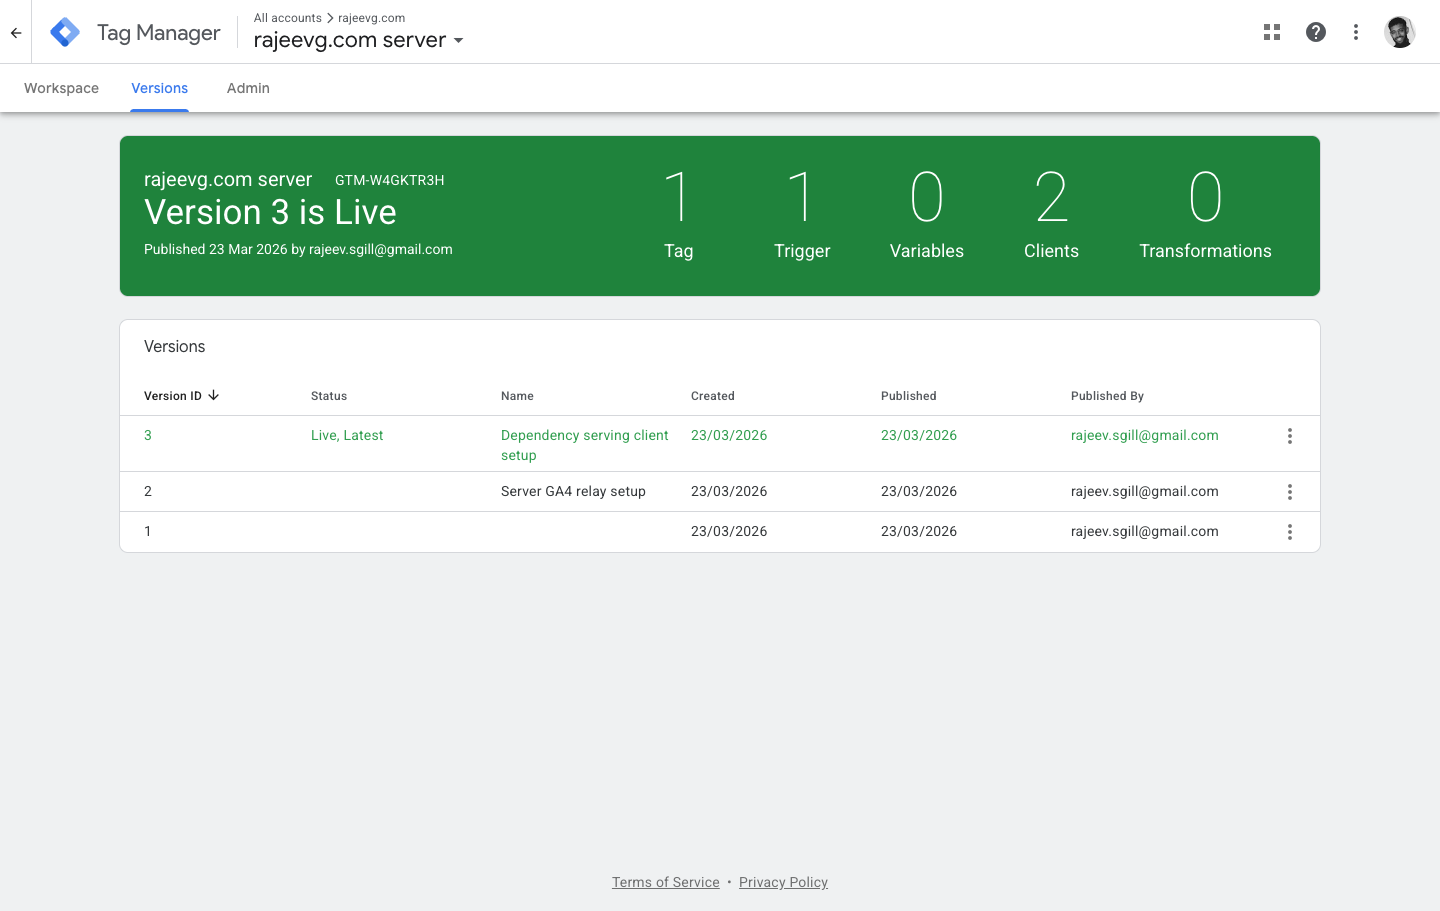Select the Versions tab
The height and width of the screenshot is (911, 1440).
[x=159, y=88]
